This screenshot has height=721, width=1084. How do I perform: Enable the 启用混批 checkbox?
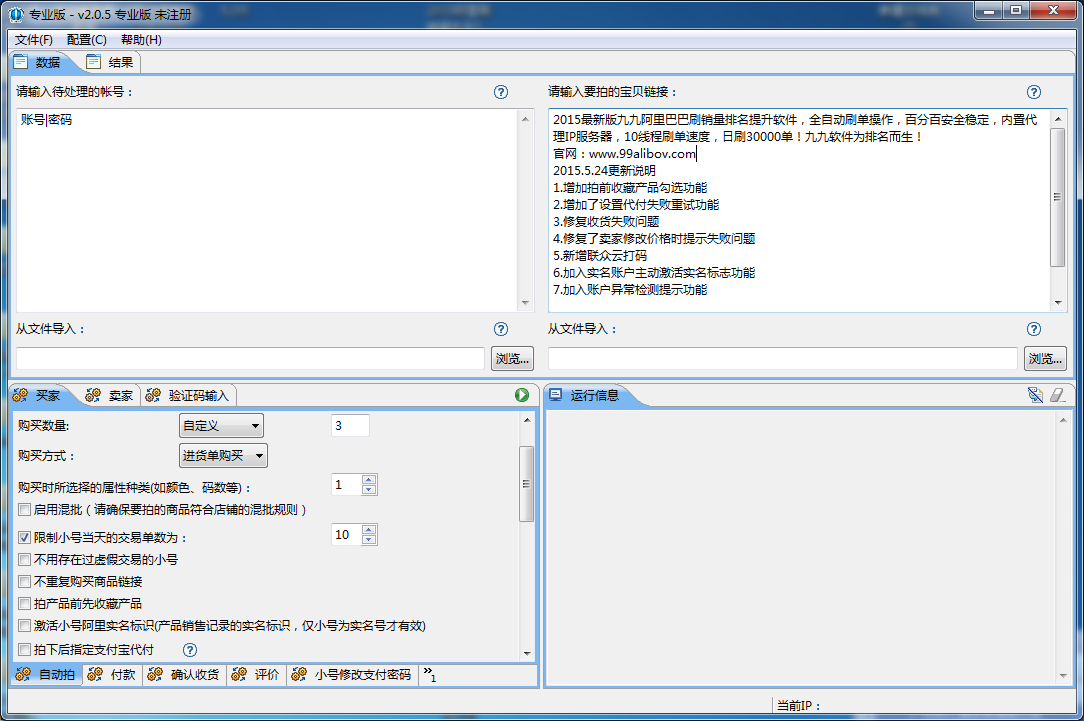click(25, 510)
